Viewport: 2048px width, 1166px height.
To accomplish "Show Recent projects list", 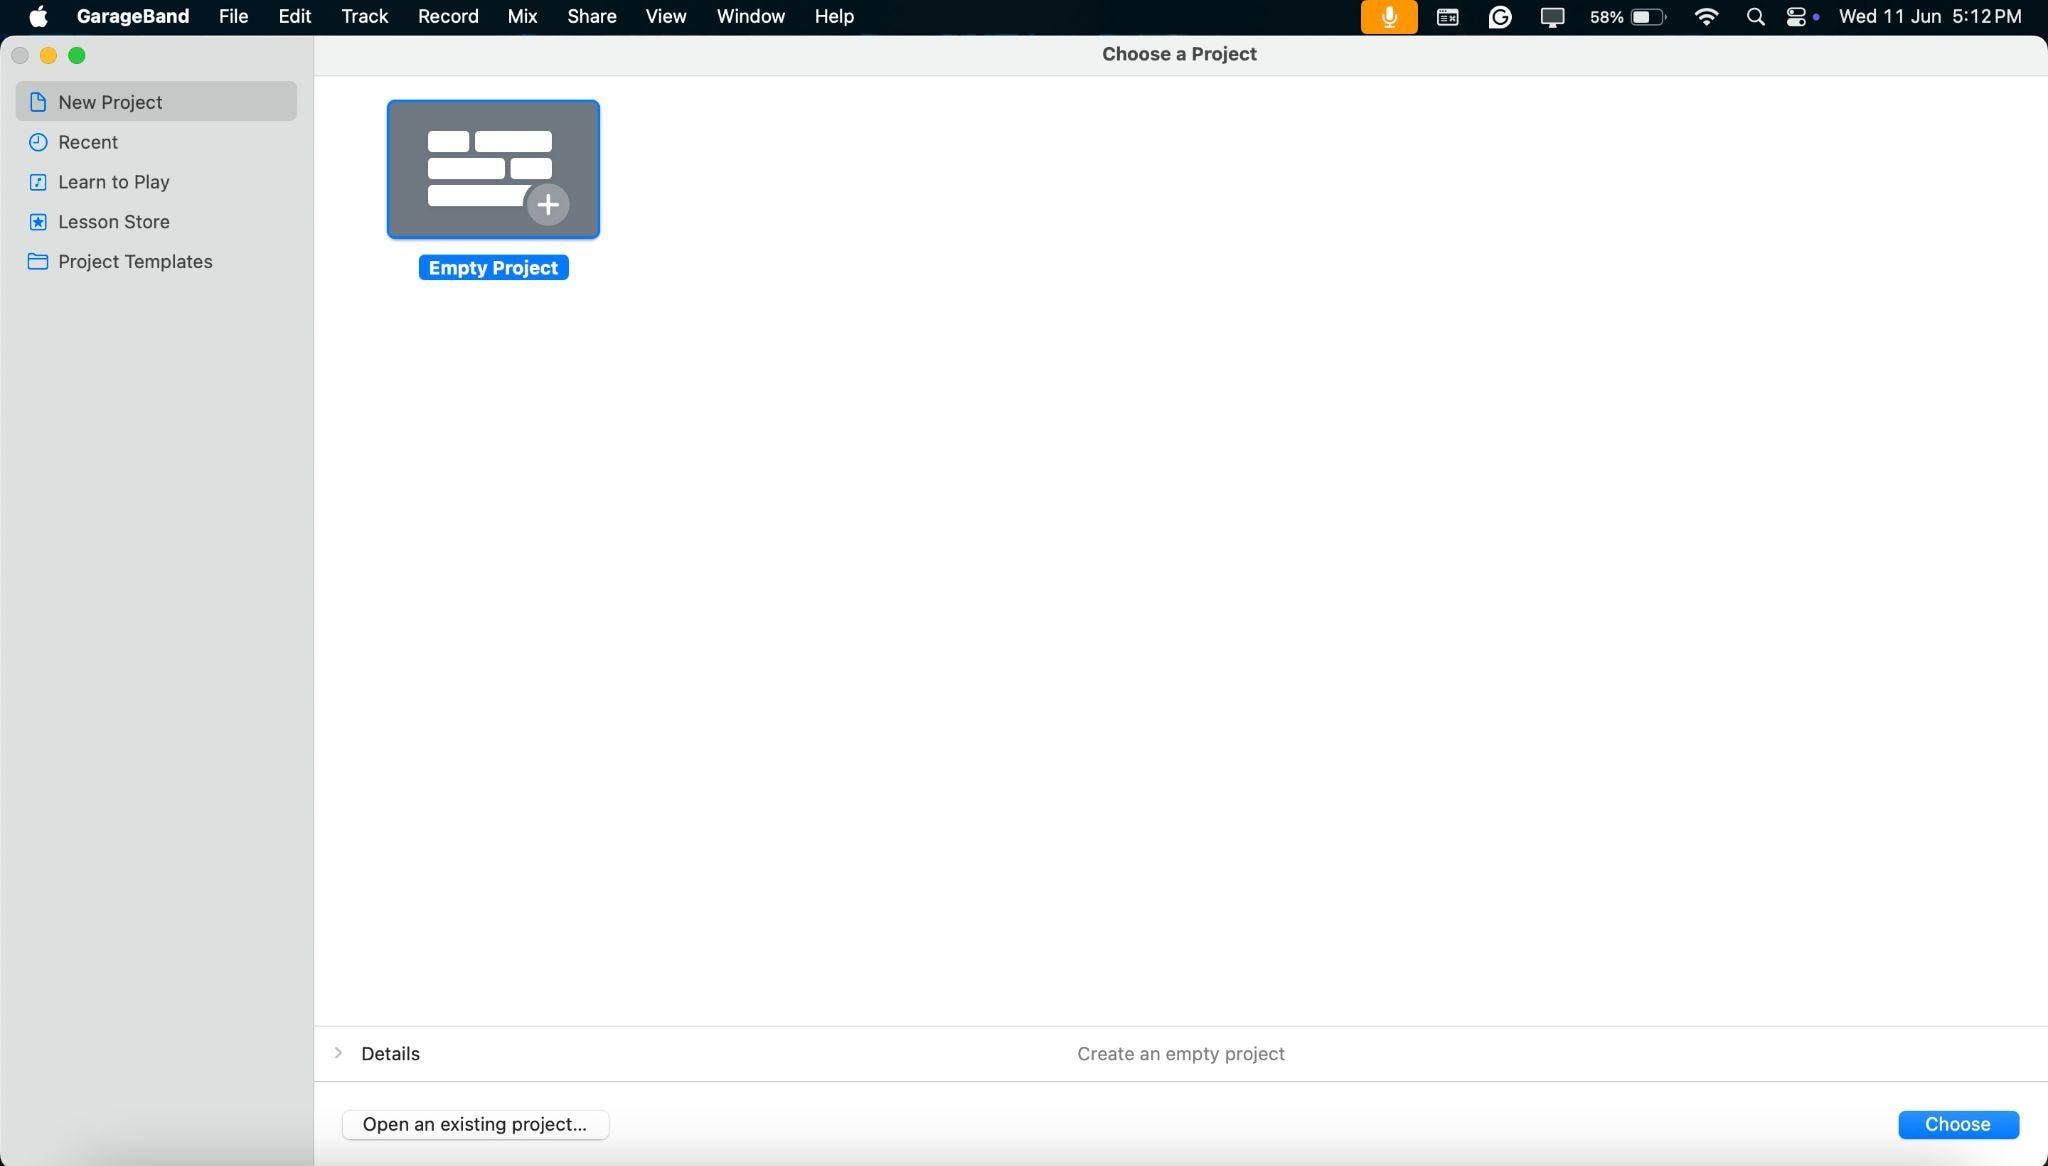I will 156,142.
